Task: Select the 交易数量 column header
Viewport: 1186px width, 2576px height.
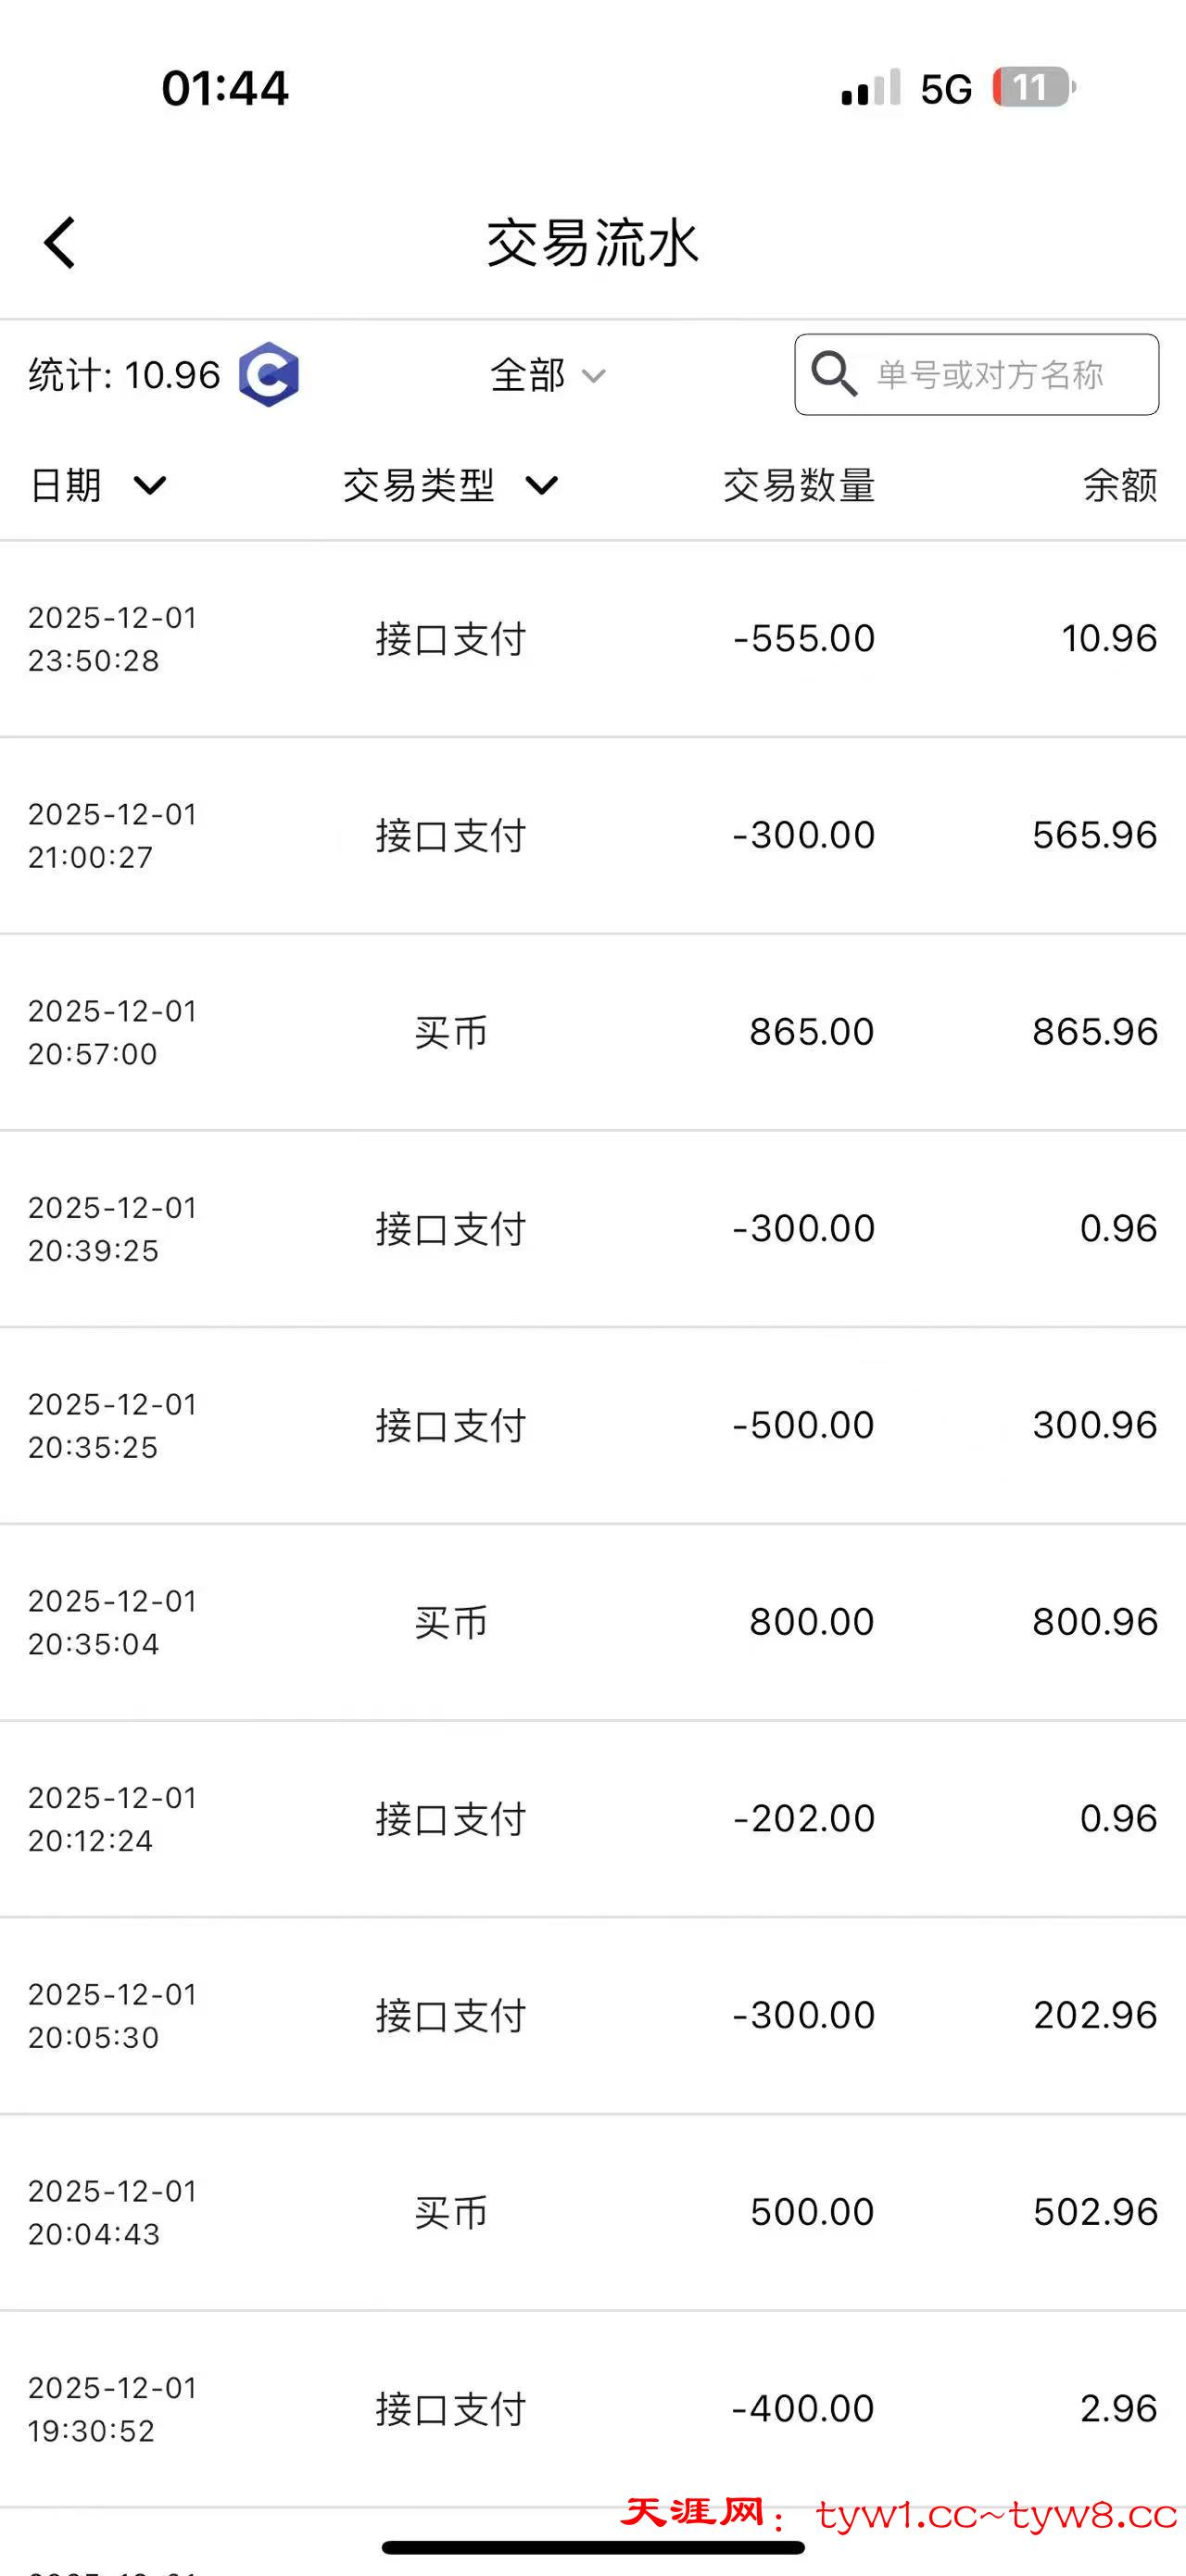Action: click(x=798, y=486)
